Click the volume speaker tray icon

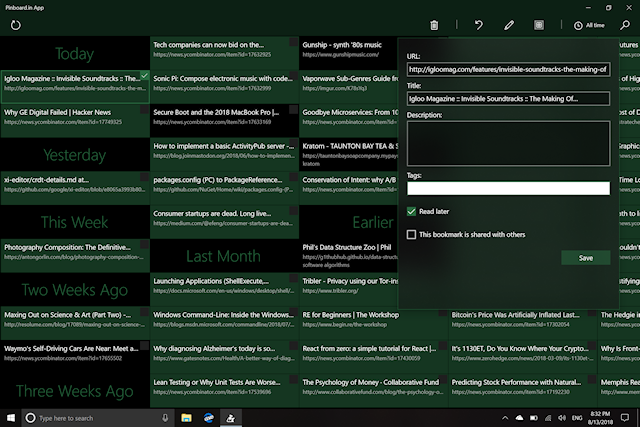click(562, 418)
